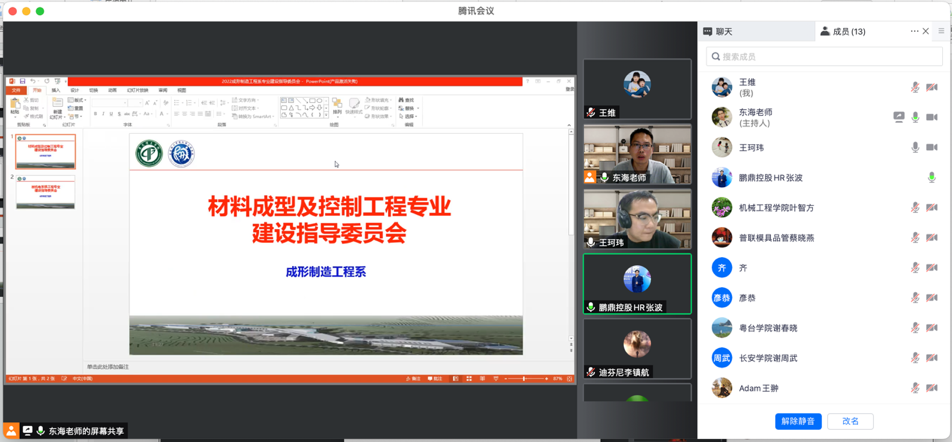This screenshot has height=442, width=952.
Task: Click the 搜索成员 search field
Action: (x=823, y=57)
